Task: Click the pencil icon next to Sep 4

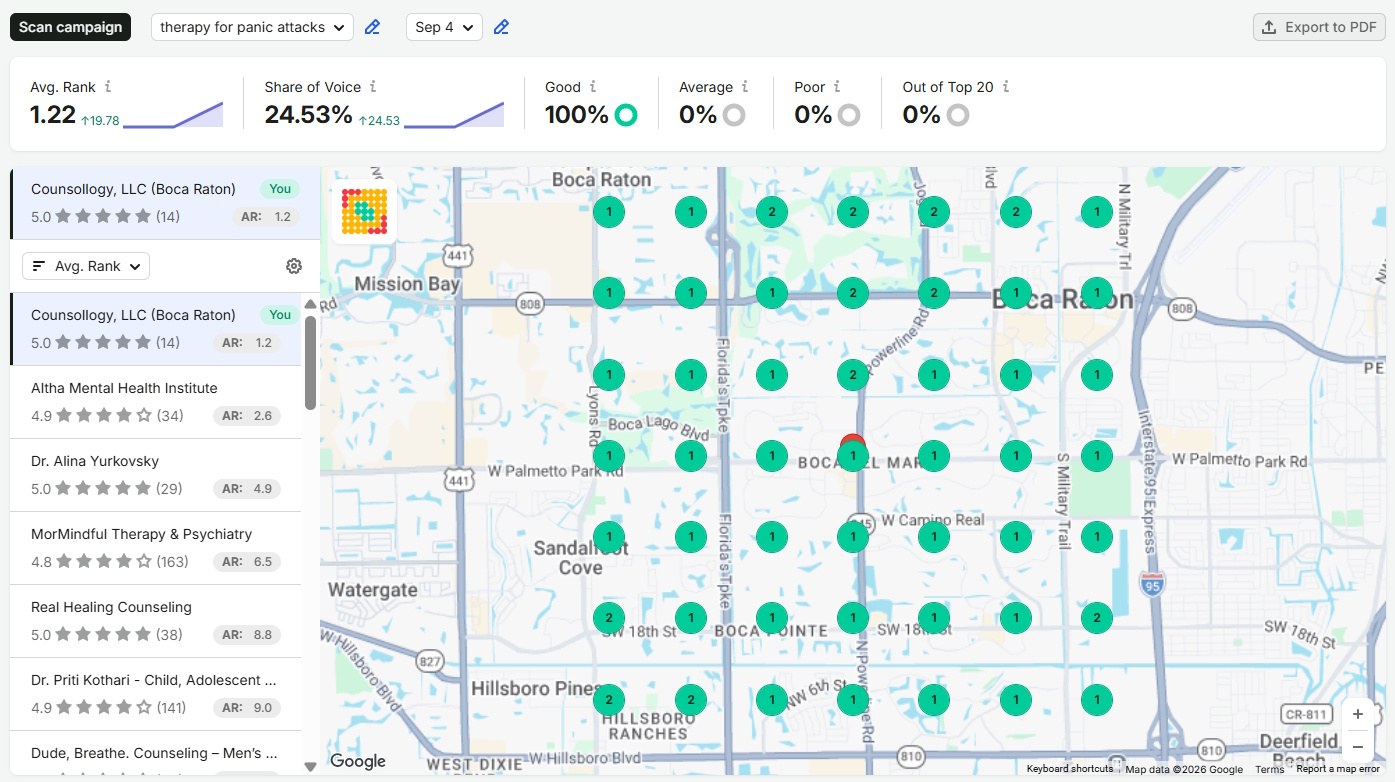Action: pos(502,27)
